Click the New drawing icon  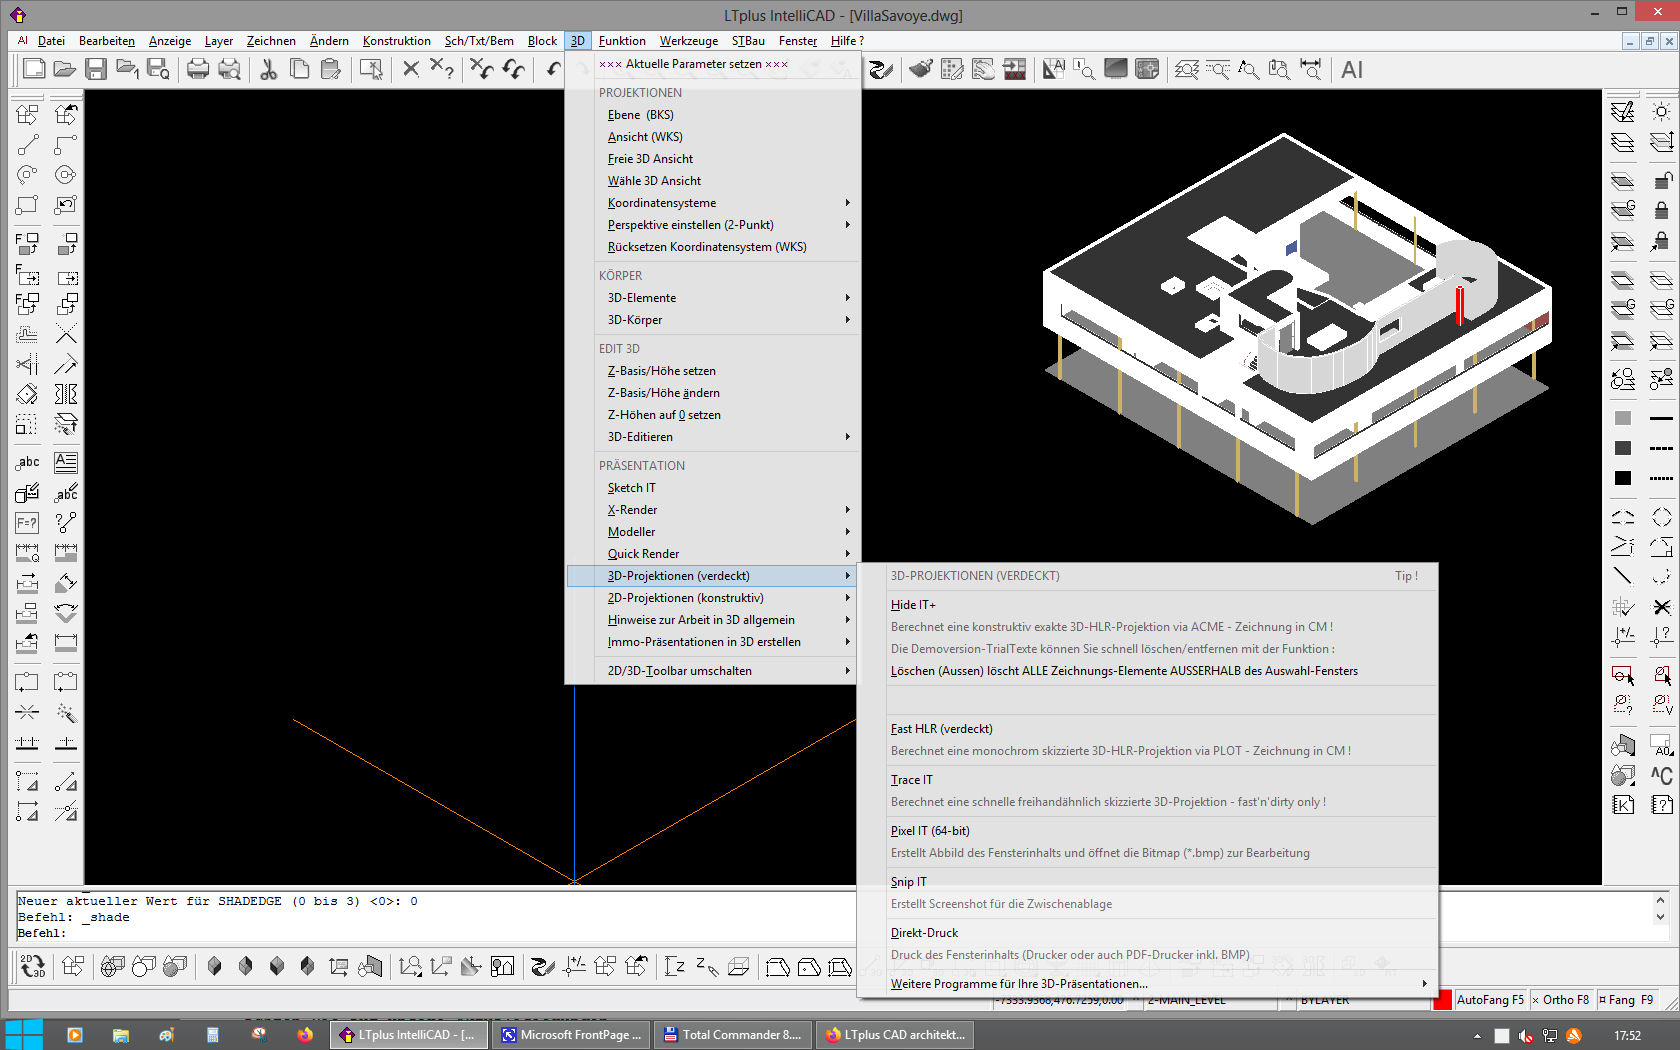[34, 69]
